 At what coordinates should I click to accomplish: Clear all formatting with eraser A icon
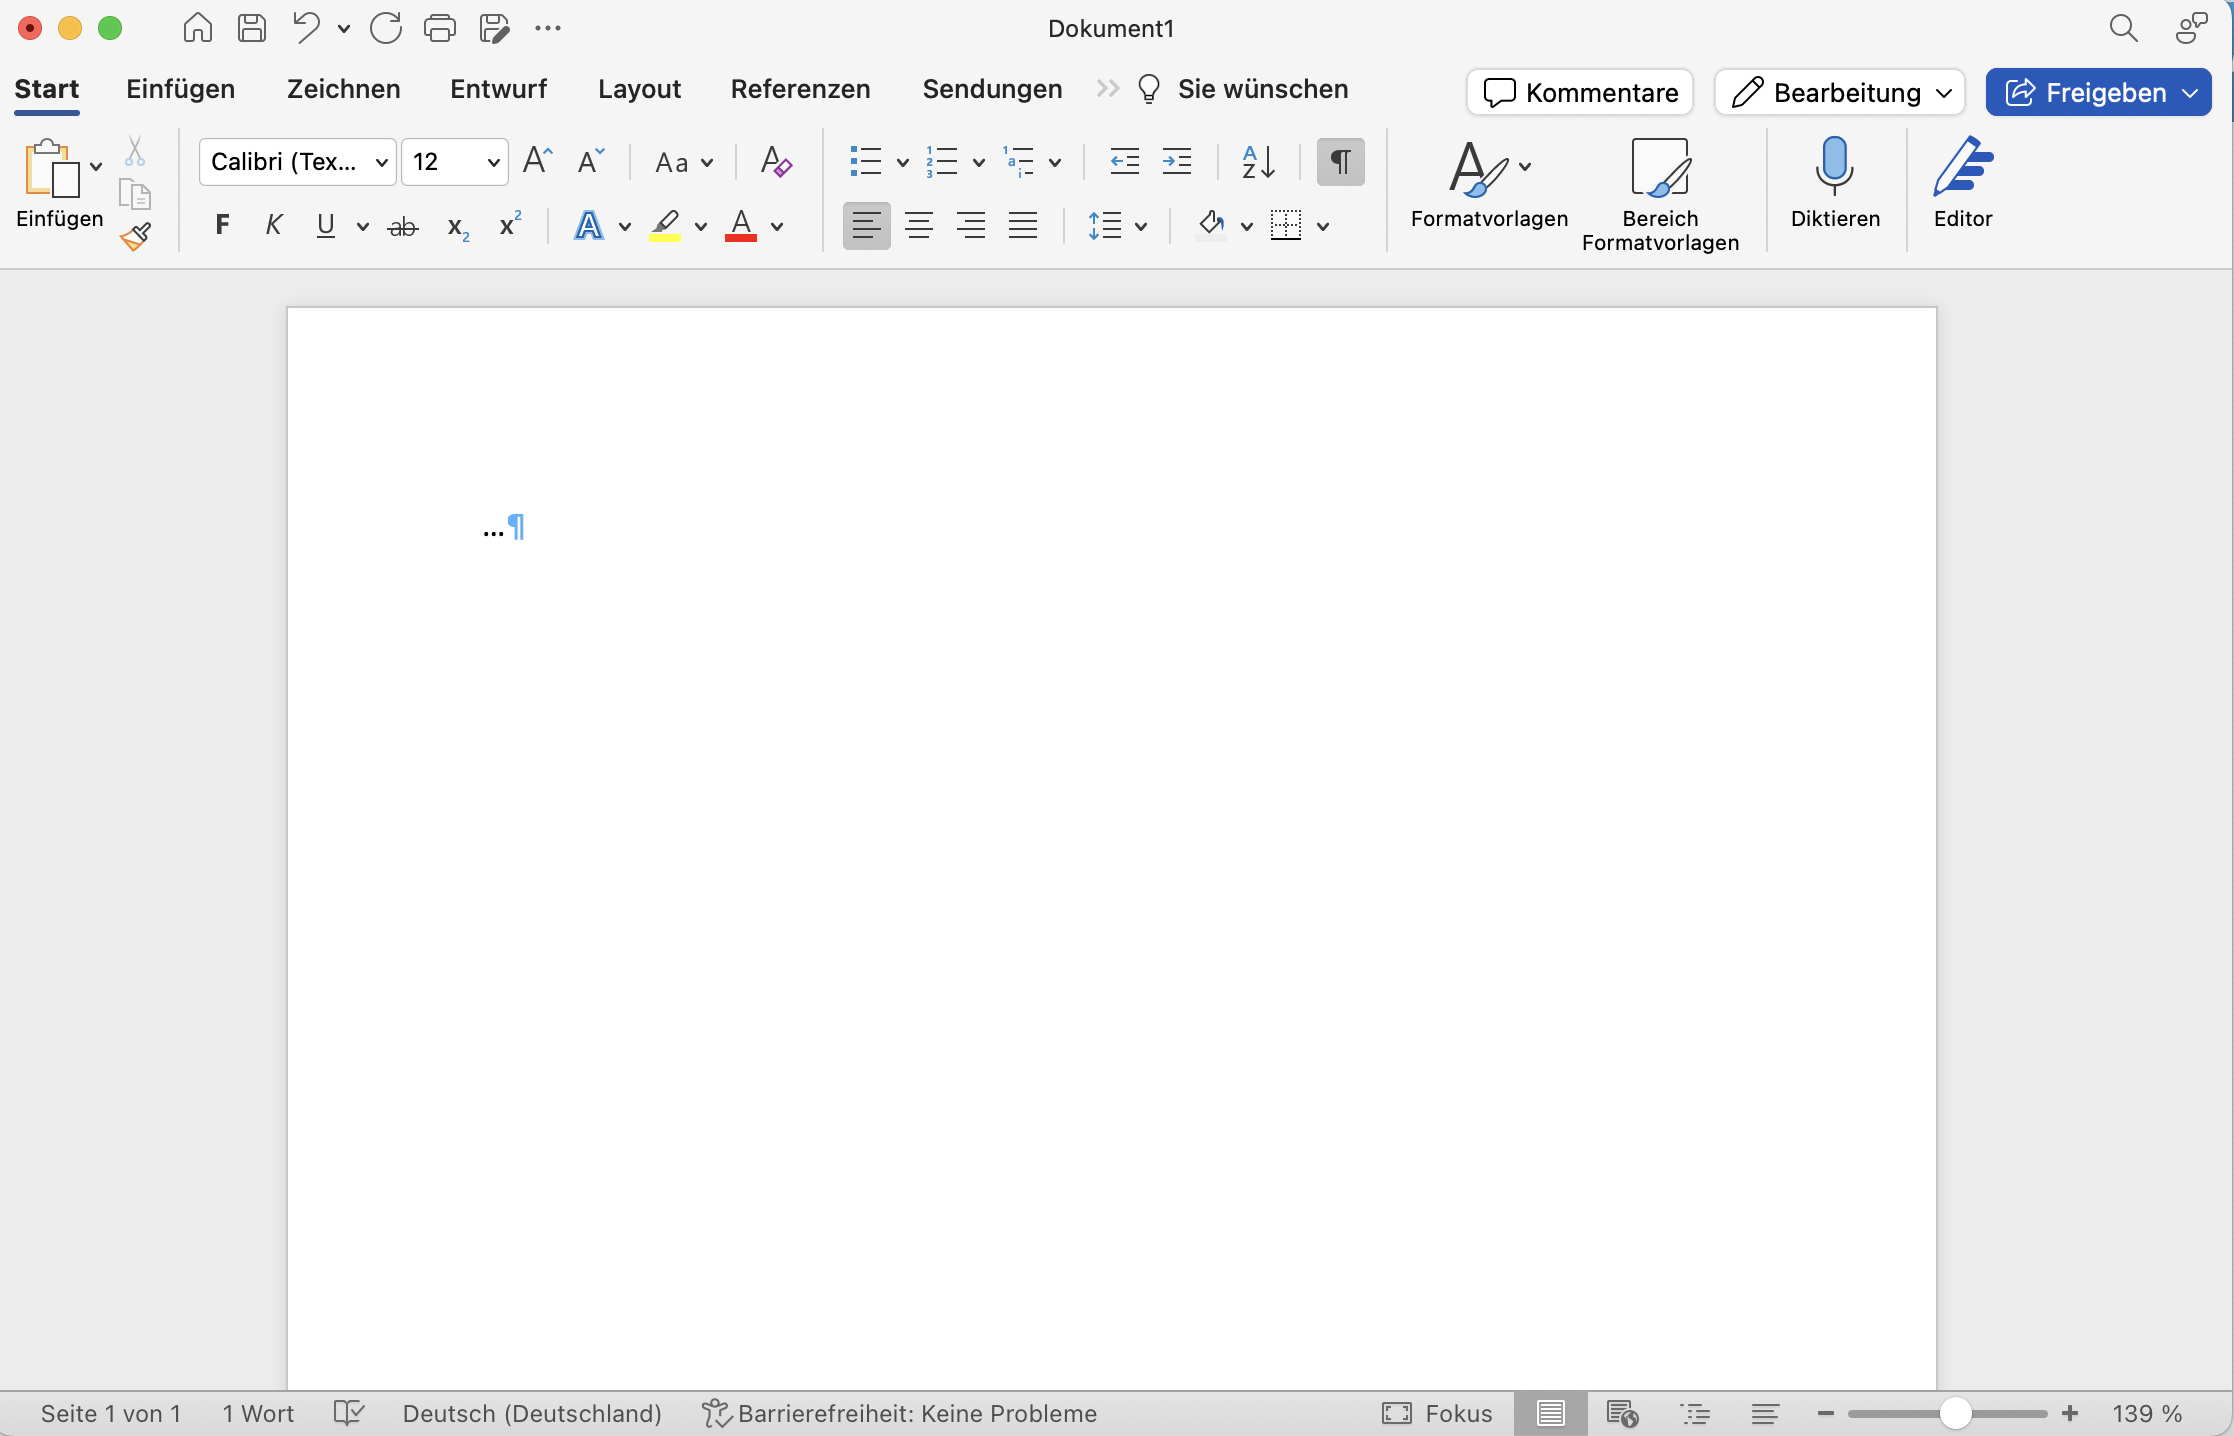[775, 161]
